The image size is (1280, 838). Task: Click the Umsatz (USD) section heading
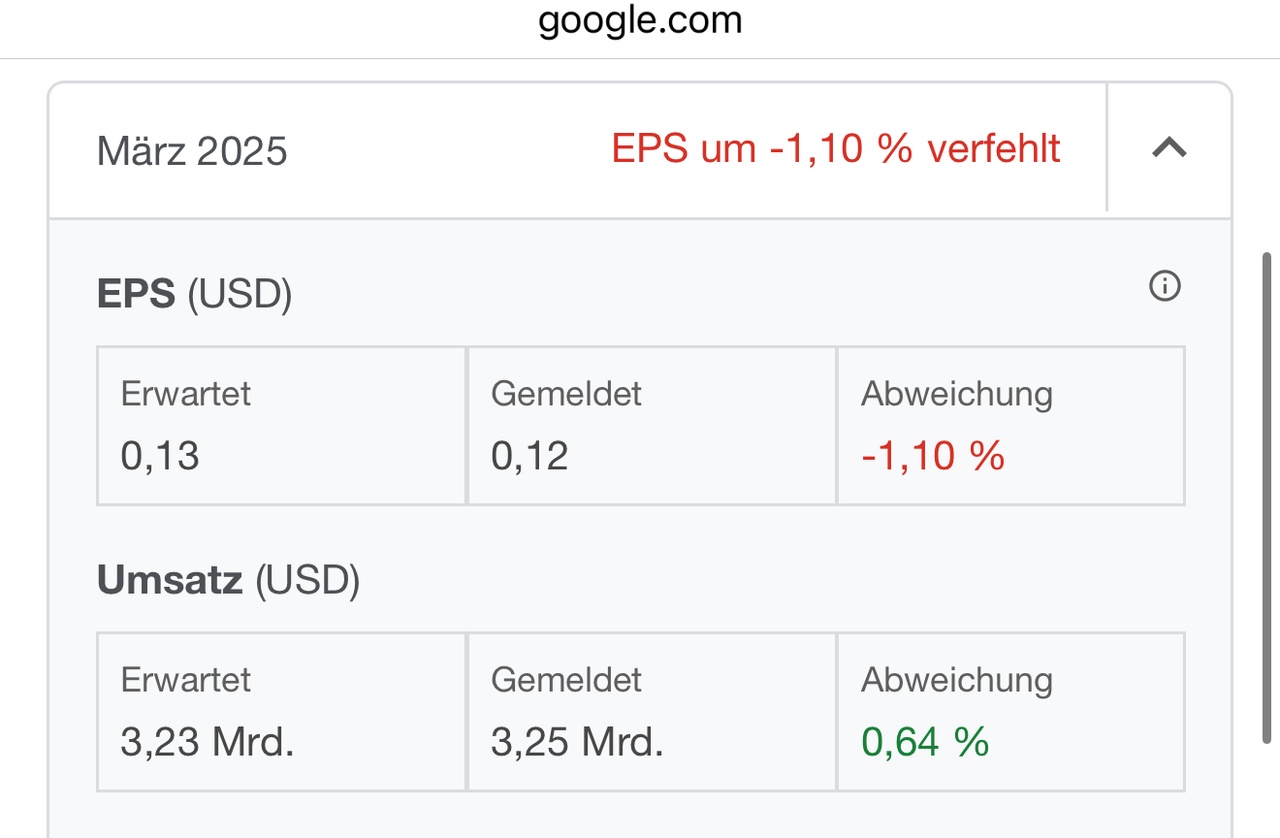(x=228, y=581)
